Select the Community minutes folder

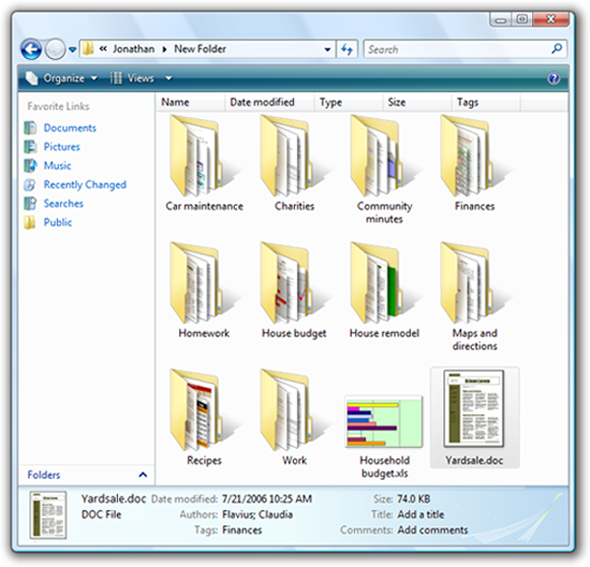click(385, 169)
